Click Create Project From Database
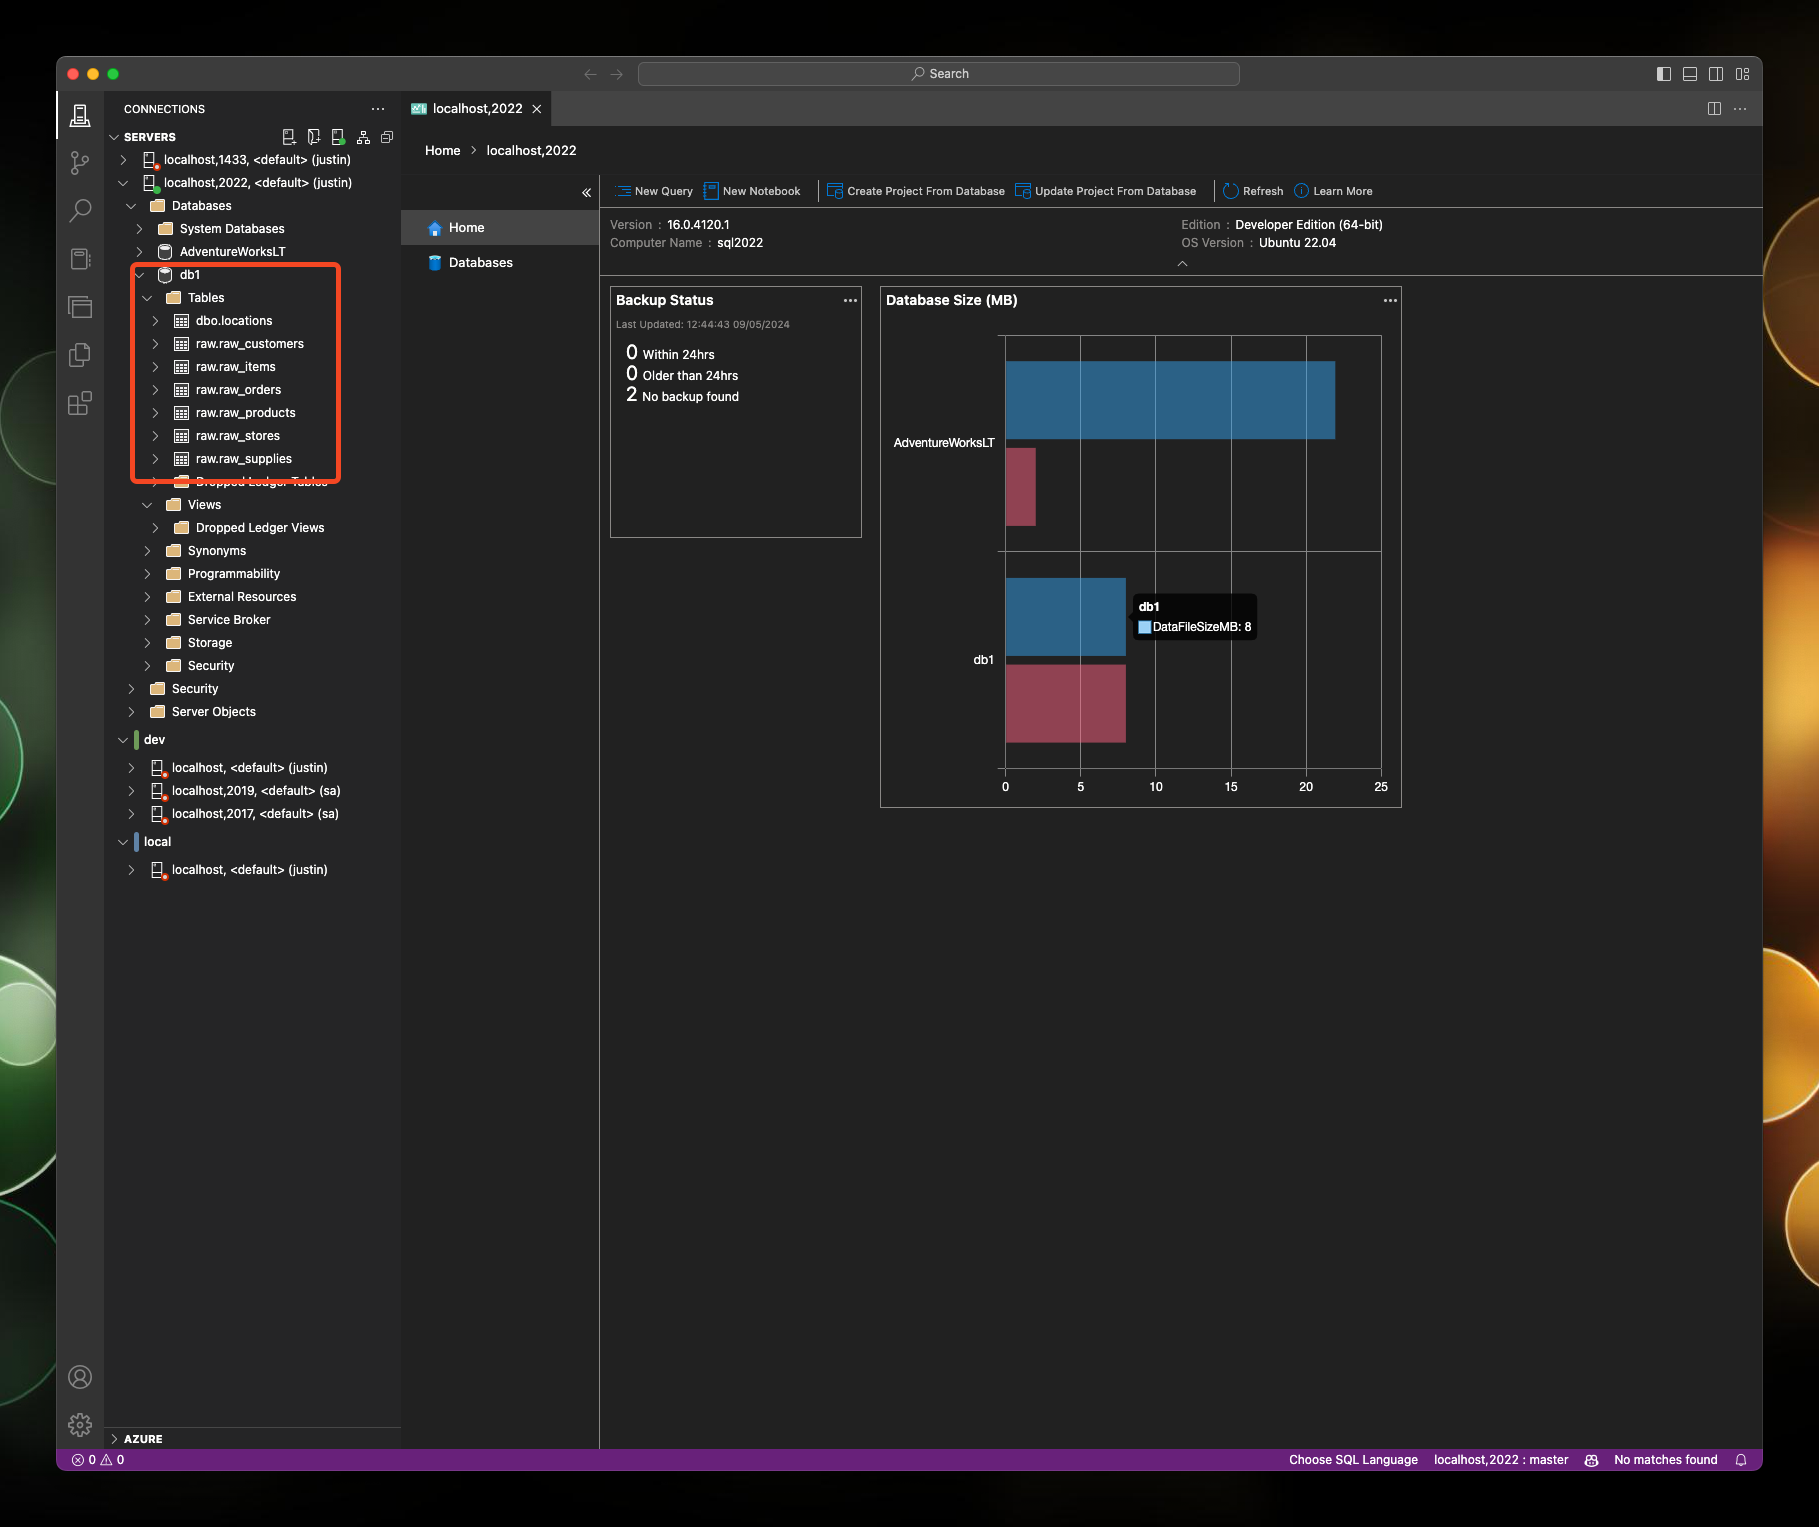The image size is (1819, 1527). 916,191
